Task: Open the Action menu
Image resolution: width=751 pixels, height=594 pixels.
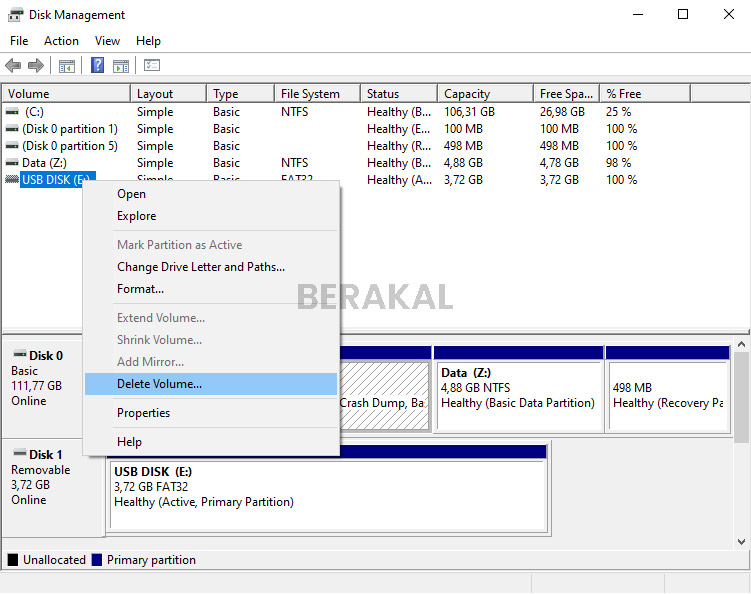Action: pyautogui.click(x=61, y=41)
